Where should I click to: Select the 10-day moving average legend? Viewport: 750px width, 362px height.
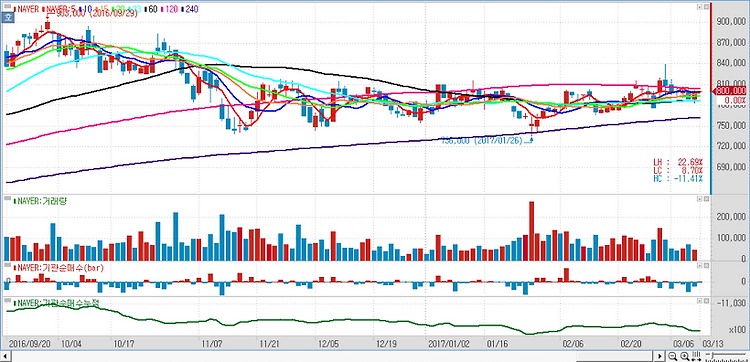pos(86,9)
